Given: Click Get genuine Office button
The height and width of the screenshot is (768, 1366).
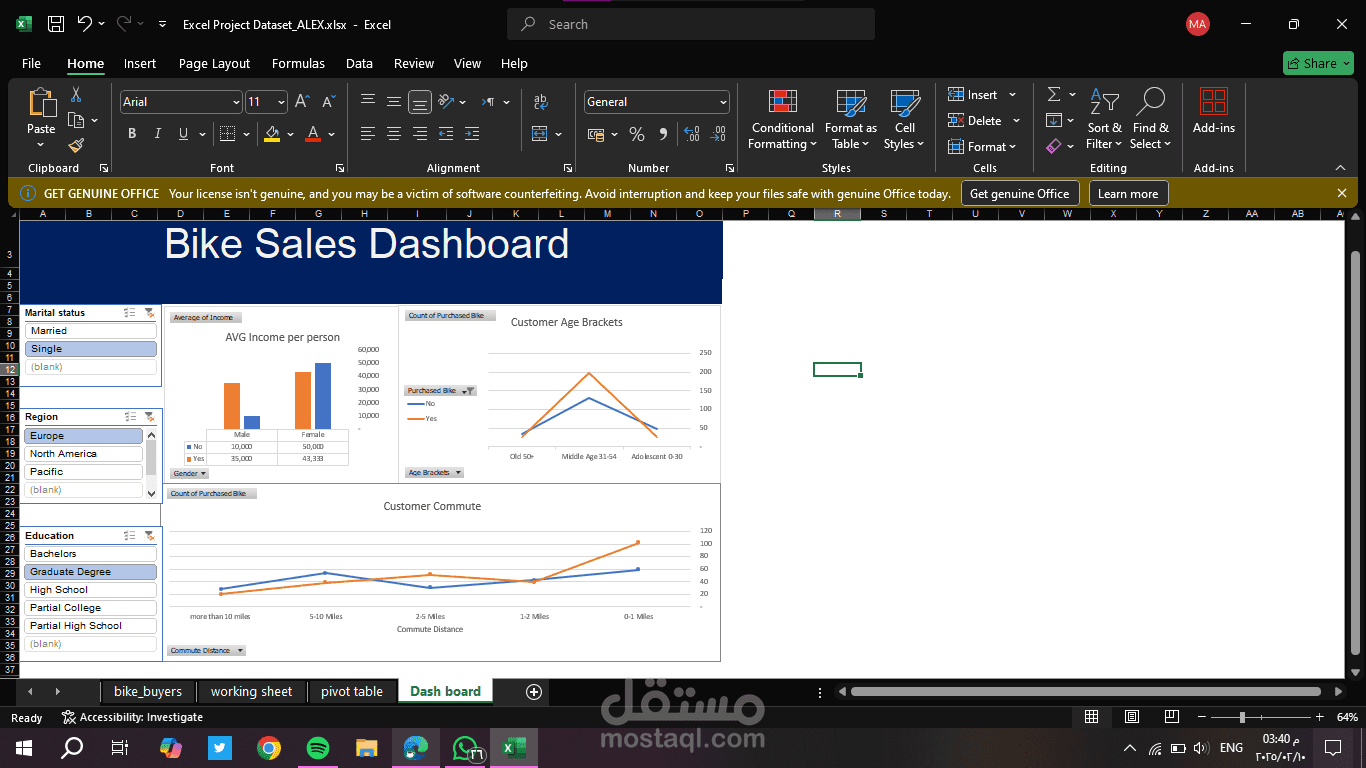Looking at the screenshot, I should [x=1020, y=194].
